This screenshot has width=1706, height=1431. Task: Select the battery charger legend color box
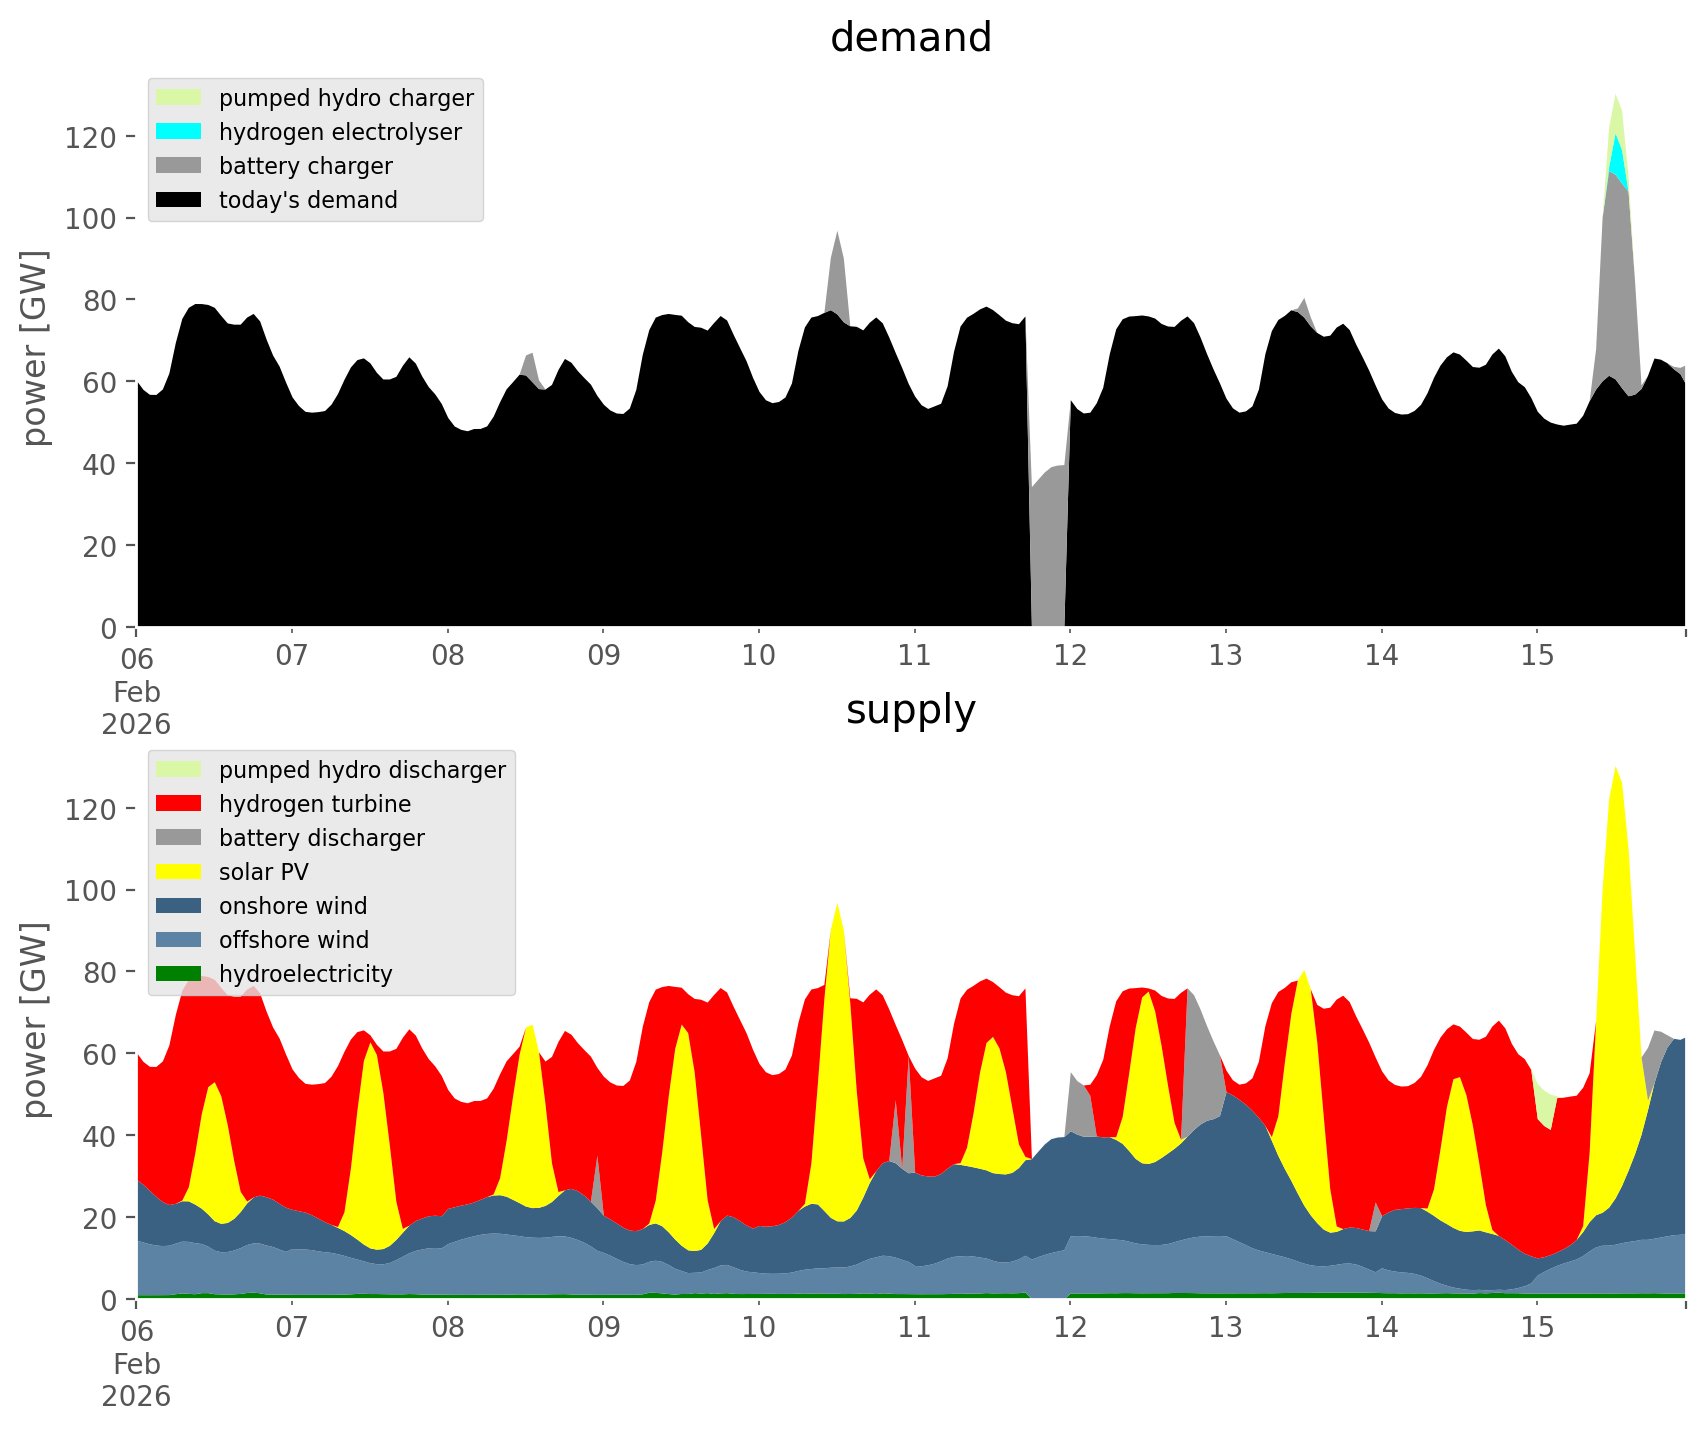pos(179,166)
